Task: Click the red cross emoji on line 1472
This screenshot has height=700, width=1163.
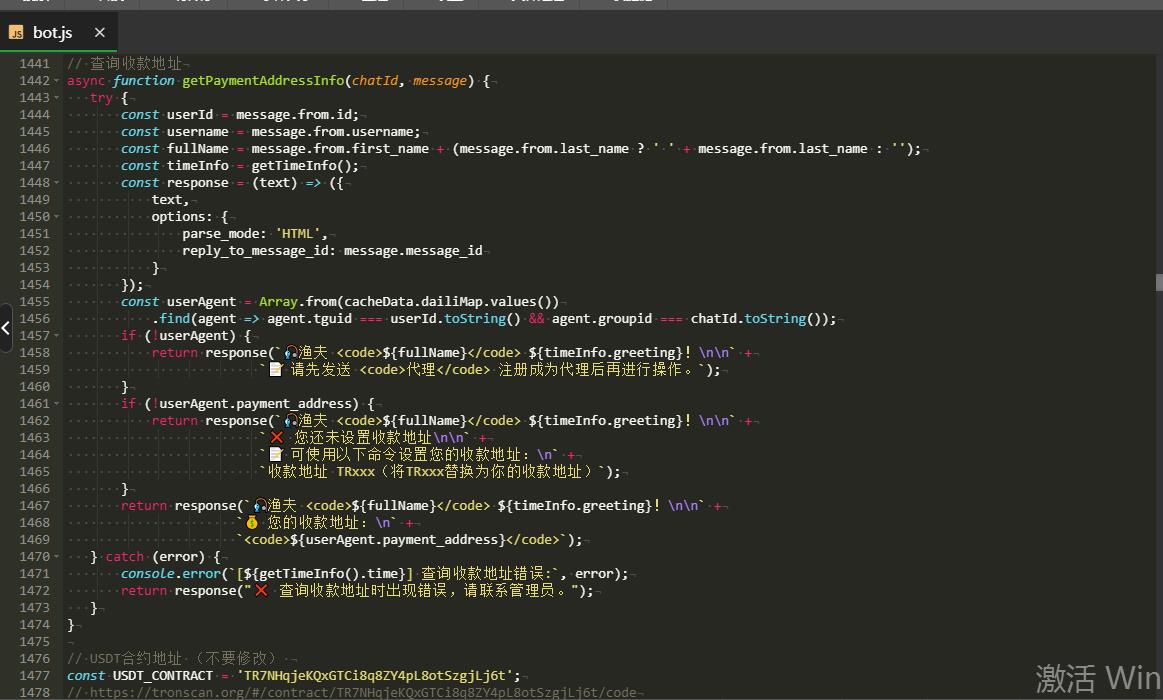Action: (261, 591)
